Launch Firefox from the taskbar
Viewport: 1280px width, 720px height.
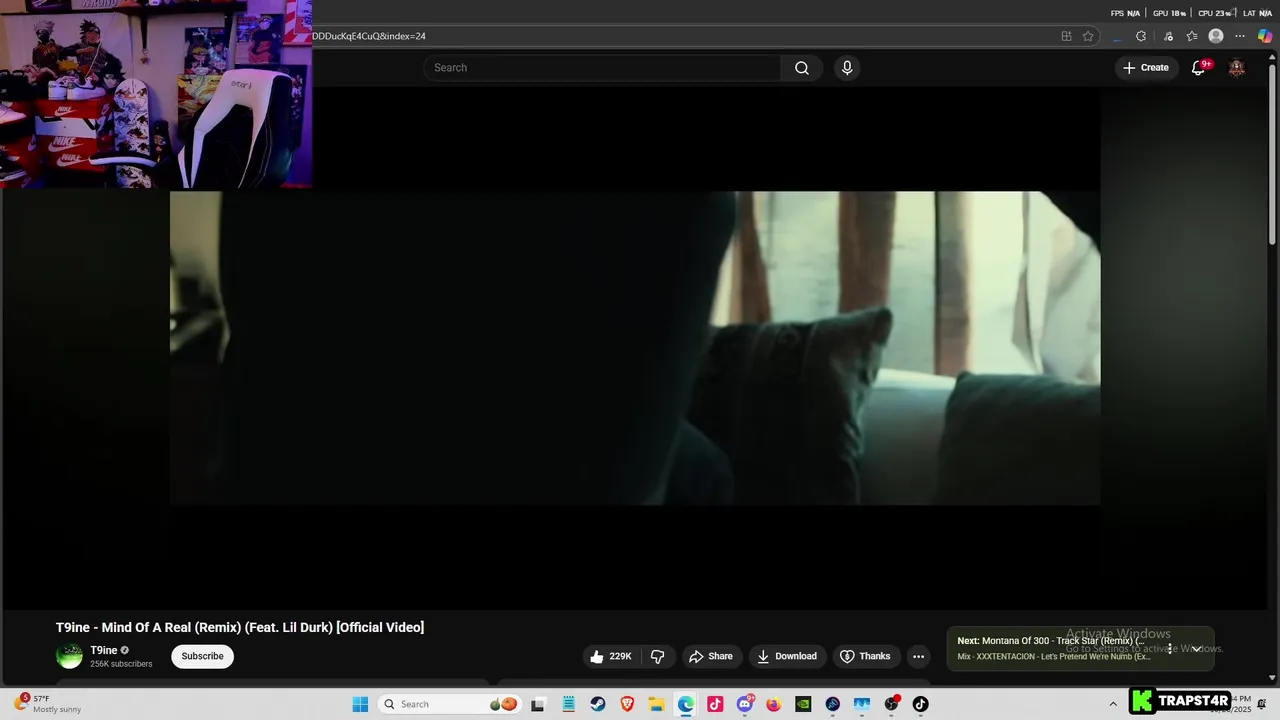tap(773, 704)
